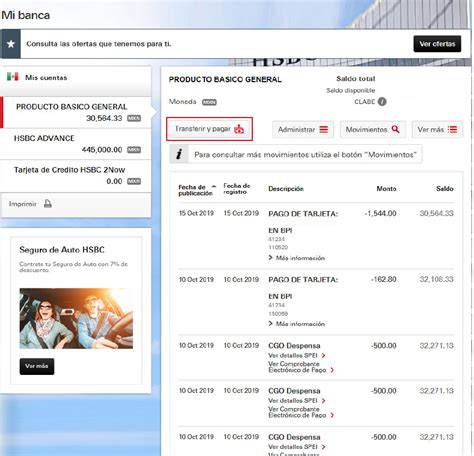Click Descripción column header

286,189
